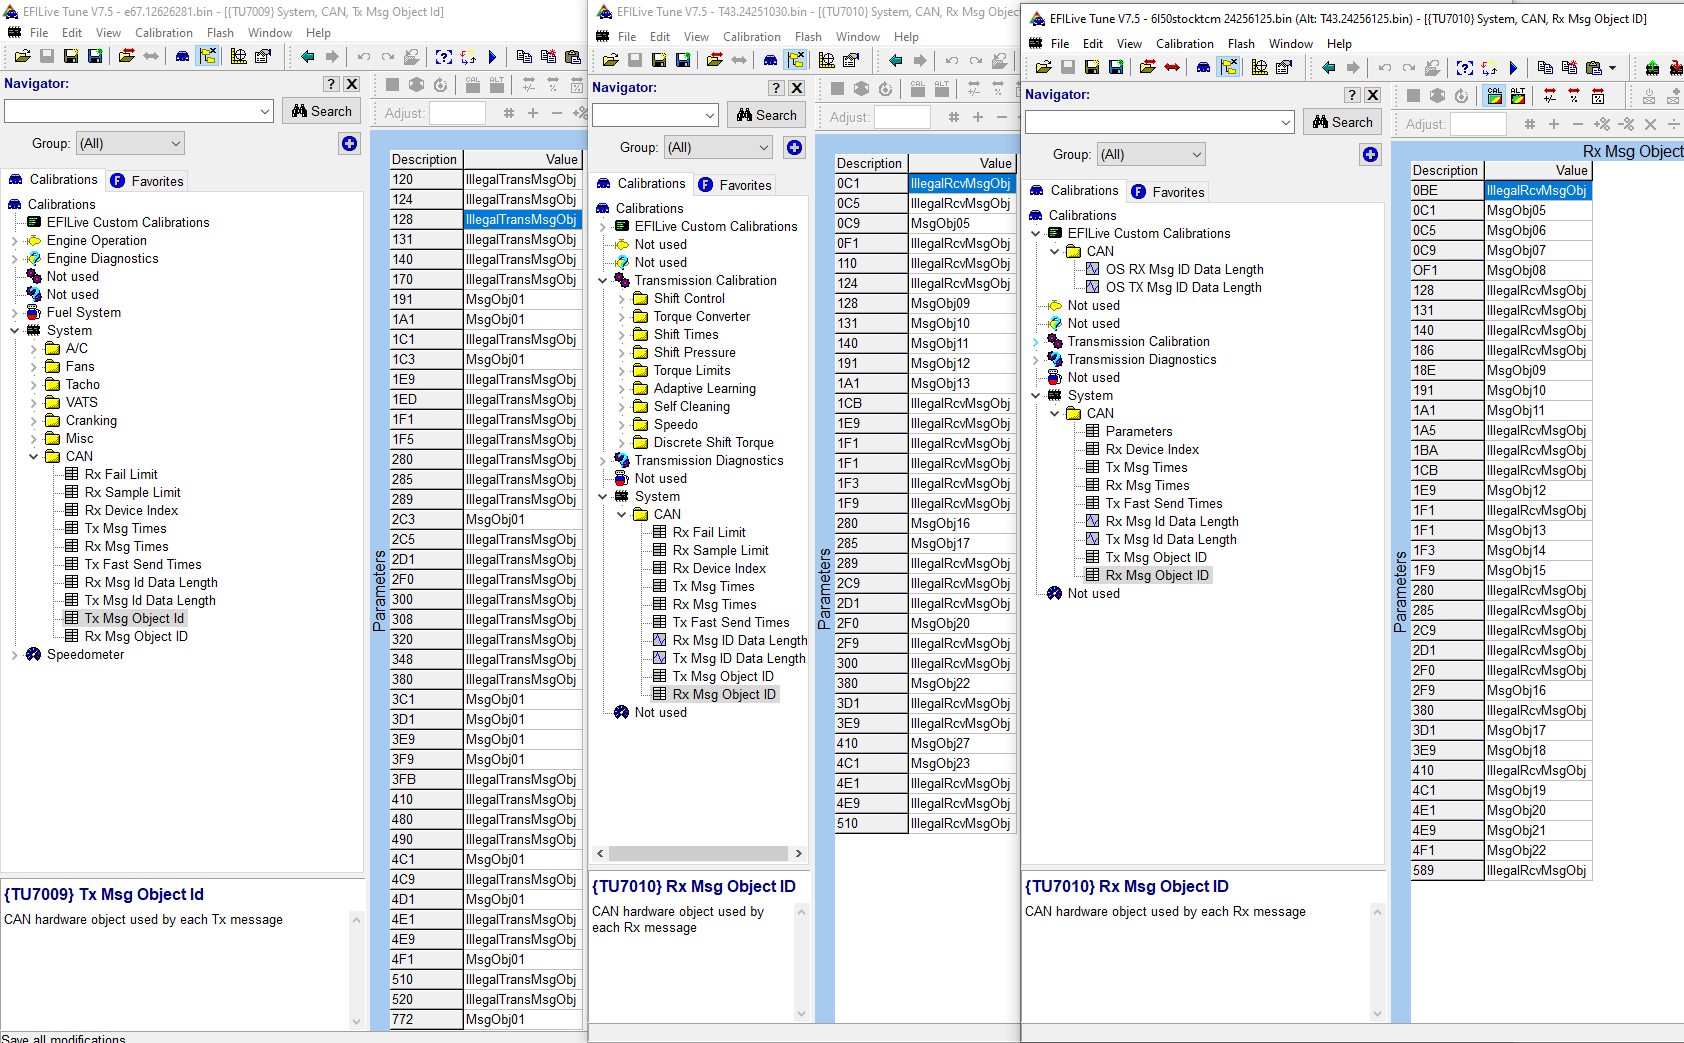Viewport: 1684px width, 1043px height.
Task: Click Save As icon in e67 window toolbar
Action: coord(71,57)
